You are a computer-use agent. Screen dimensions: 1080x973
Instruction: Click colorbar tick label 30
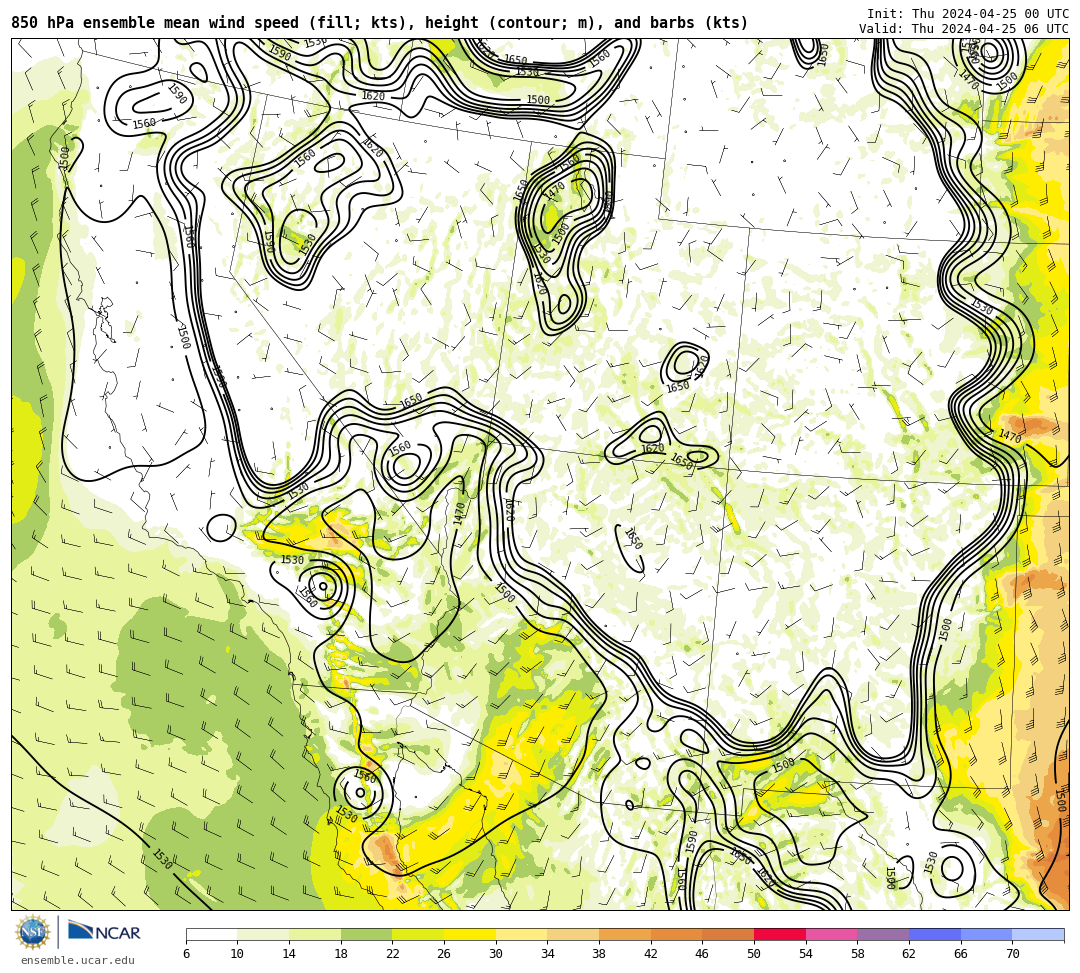[496, 954]
